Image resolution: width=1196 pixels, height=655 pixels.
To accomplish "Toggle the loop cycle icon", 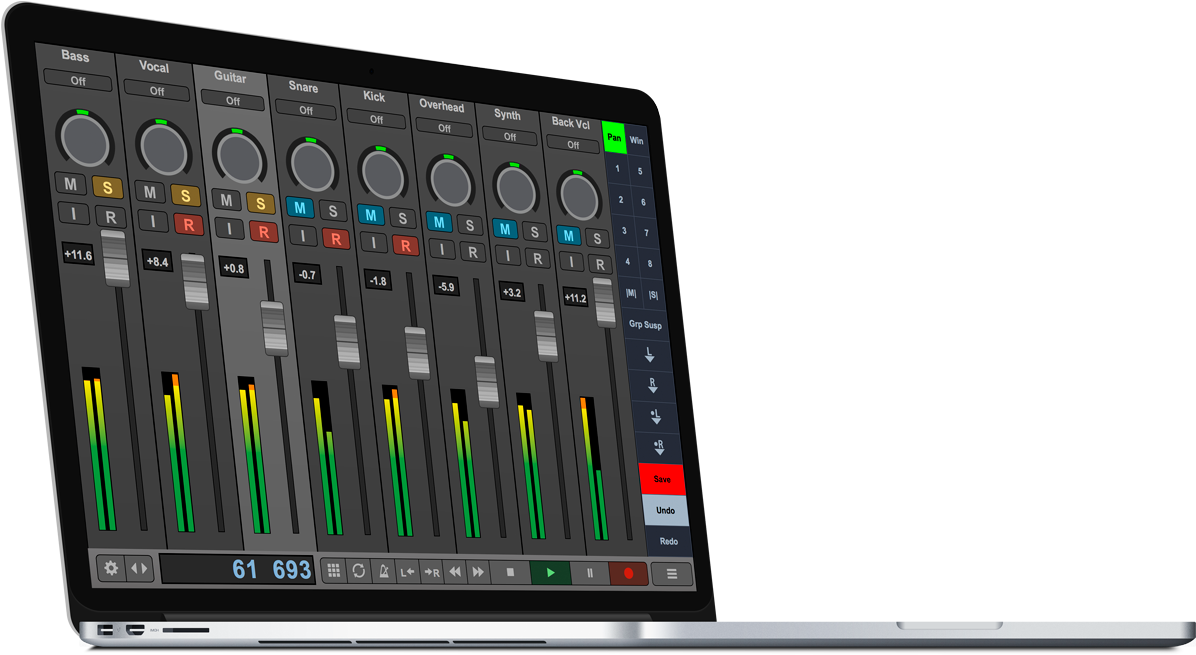I will [358, 571].
